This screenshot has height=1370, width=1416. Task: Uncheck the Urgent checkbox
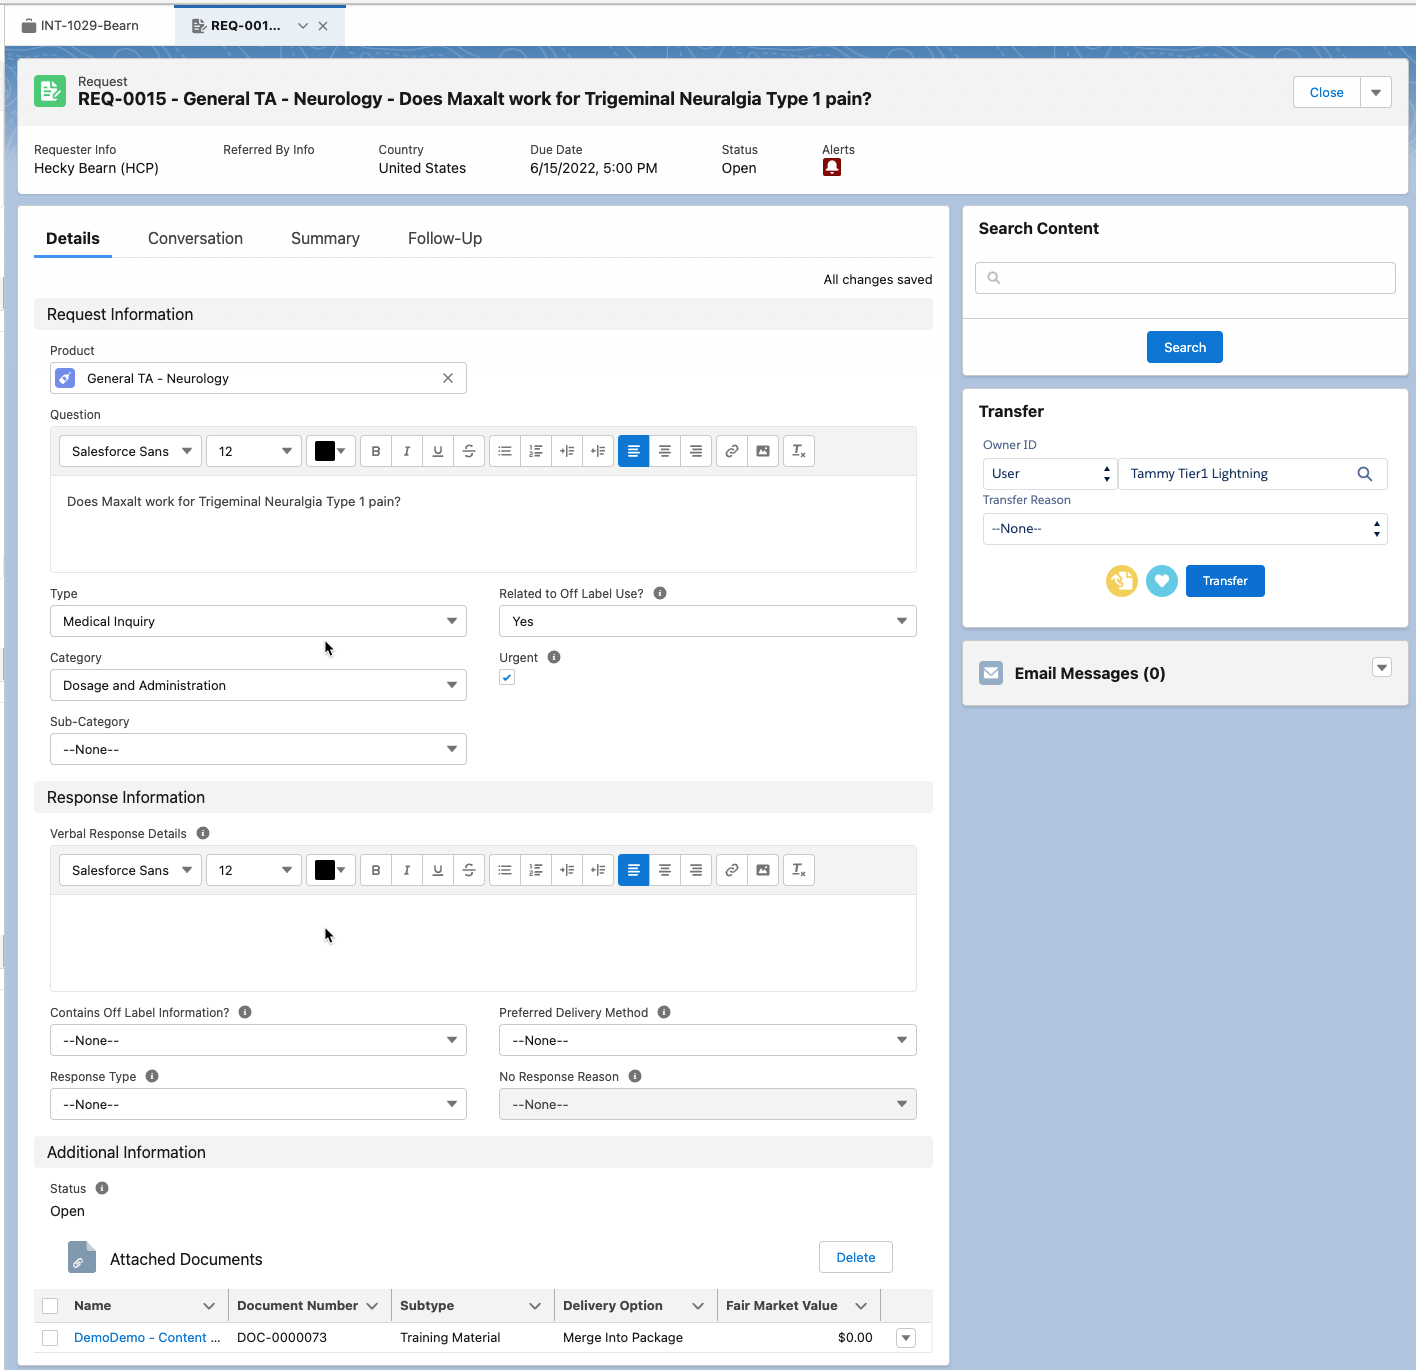(x=507, y=678)
